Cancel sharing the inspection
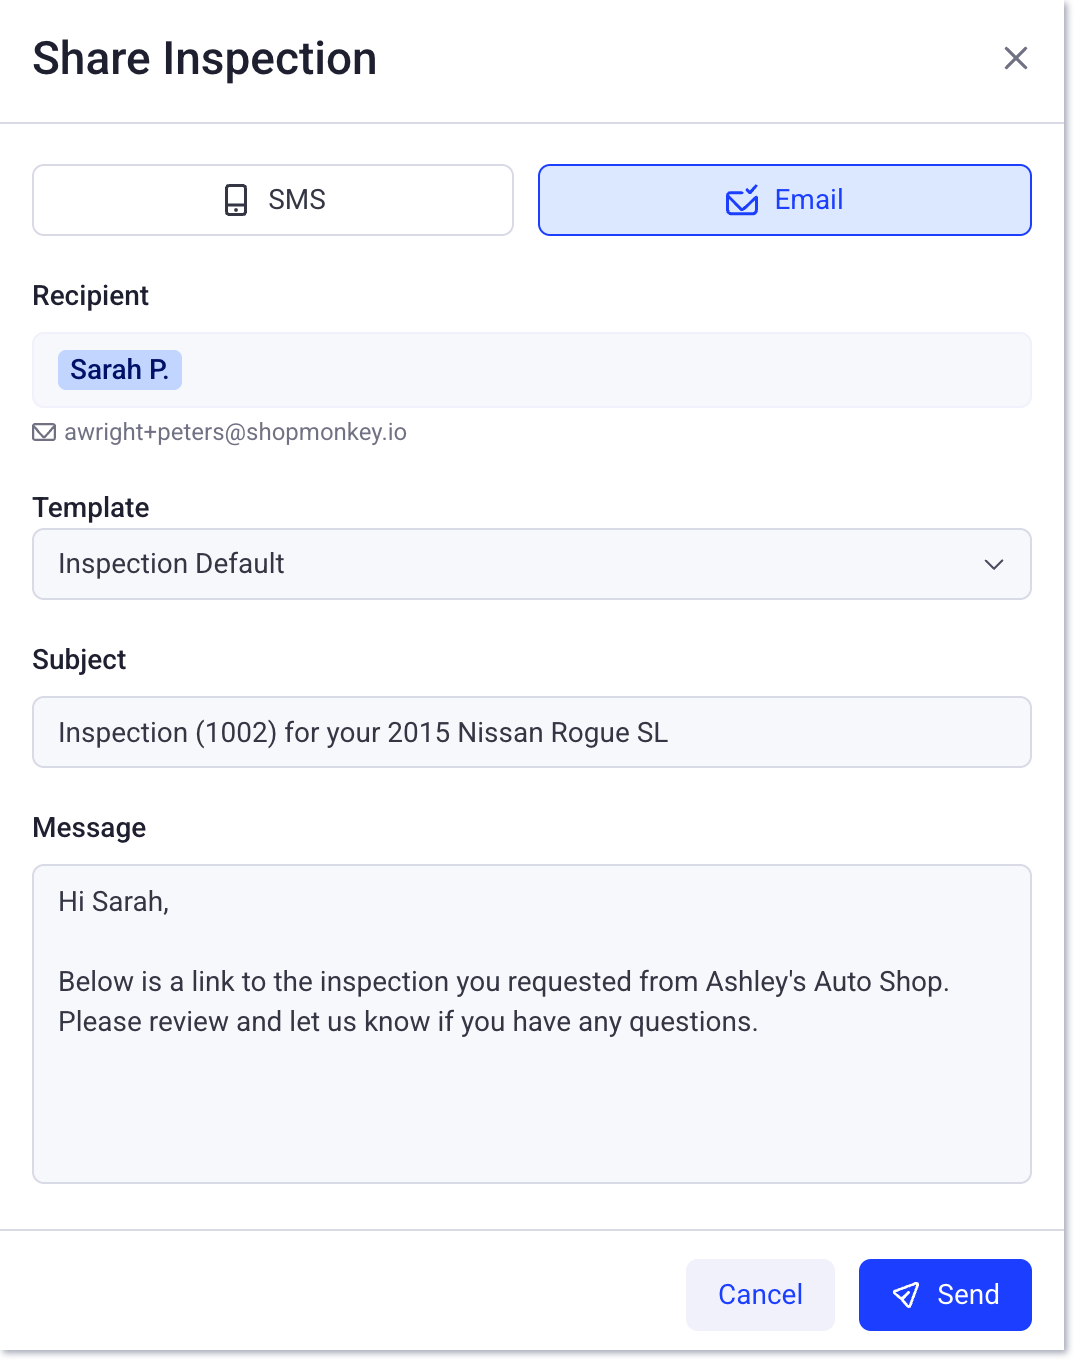 (760, 1294)
